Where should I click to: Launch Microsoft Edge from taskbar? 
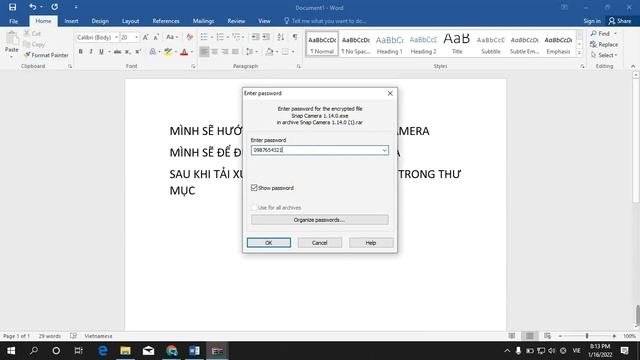(102, 351)
